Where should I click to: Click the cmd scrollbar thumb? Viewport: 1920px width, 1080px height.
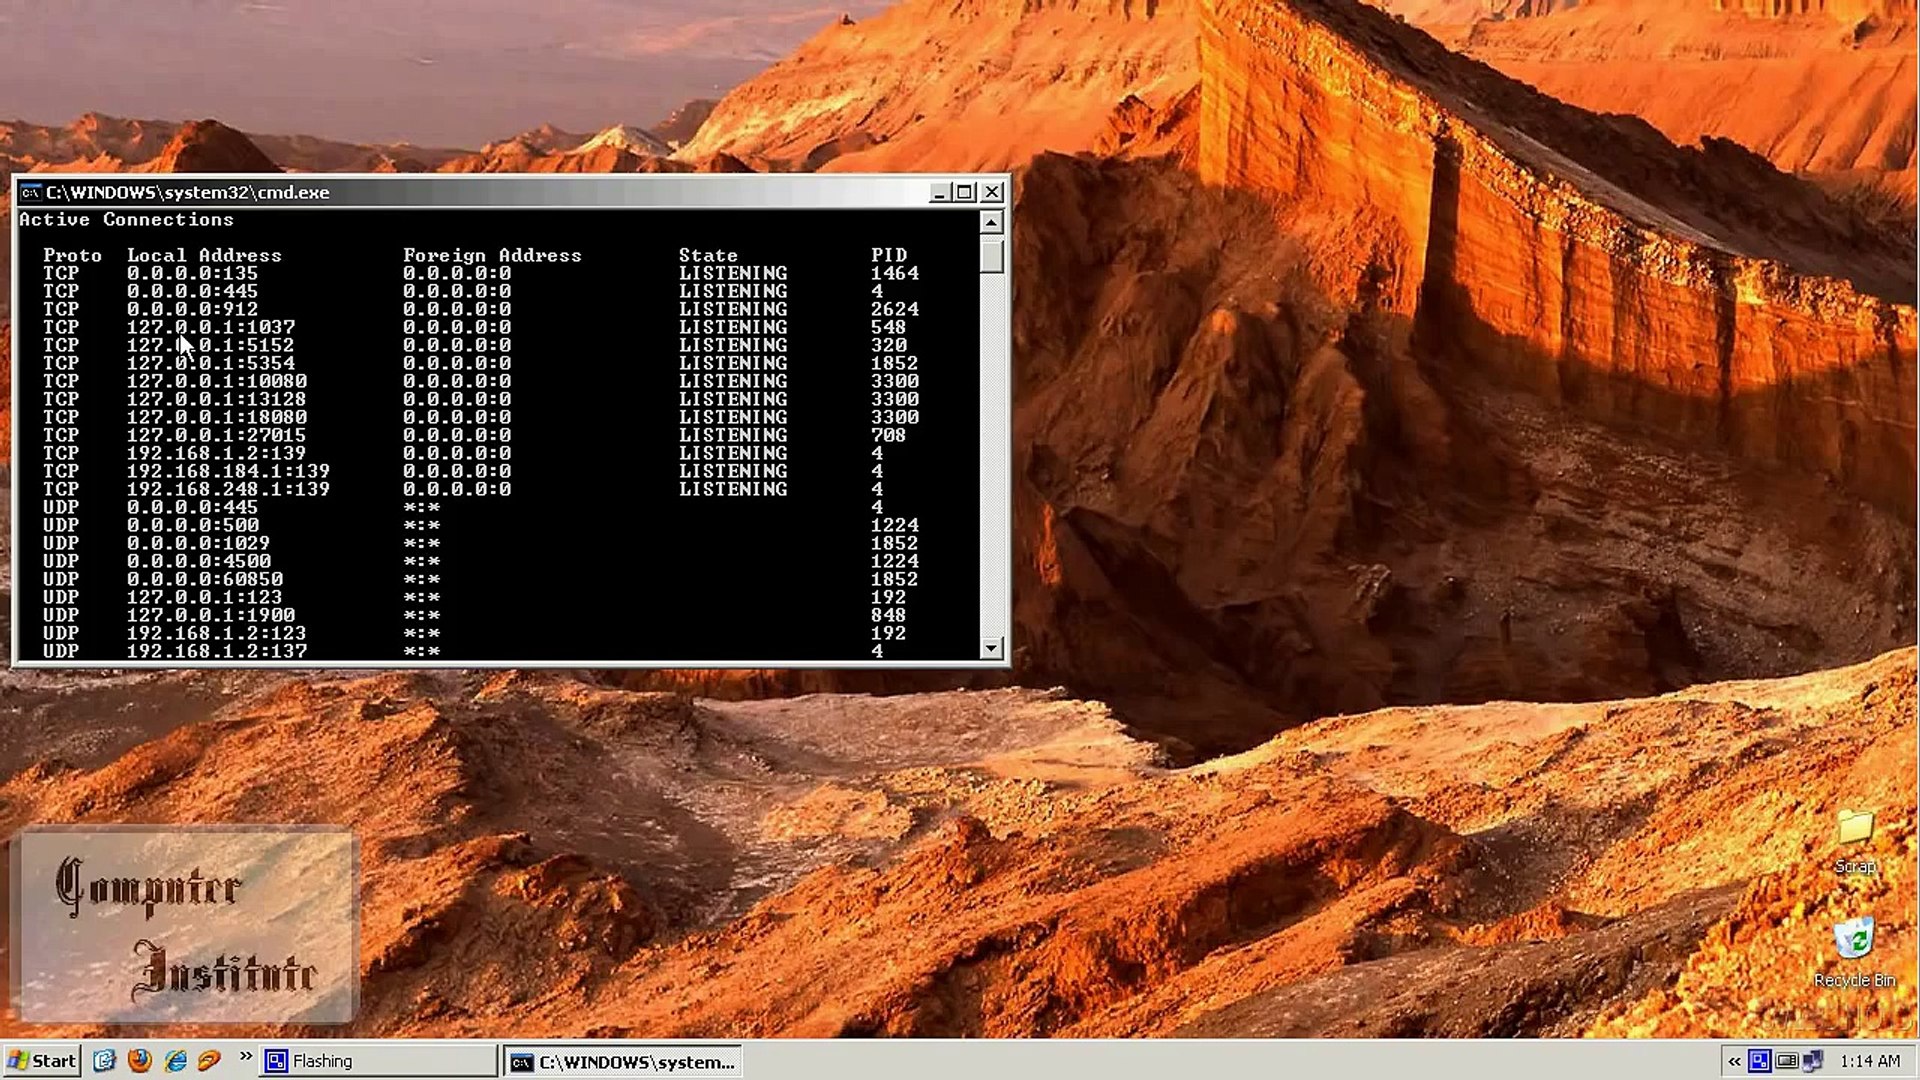click(991, 255)
